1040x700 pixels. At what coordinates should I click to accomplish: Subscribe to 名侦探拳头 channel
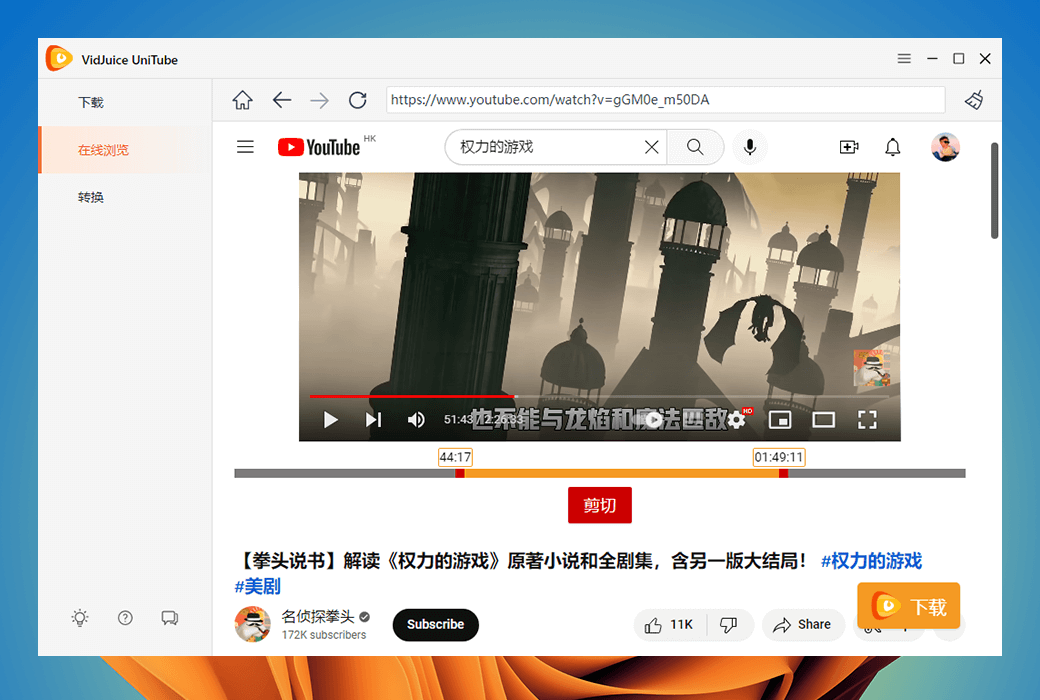tap(435, 624)
